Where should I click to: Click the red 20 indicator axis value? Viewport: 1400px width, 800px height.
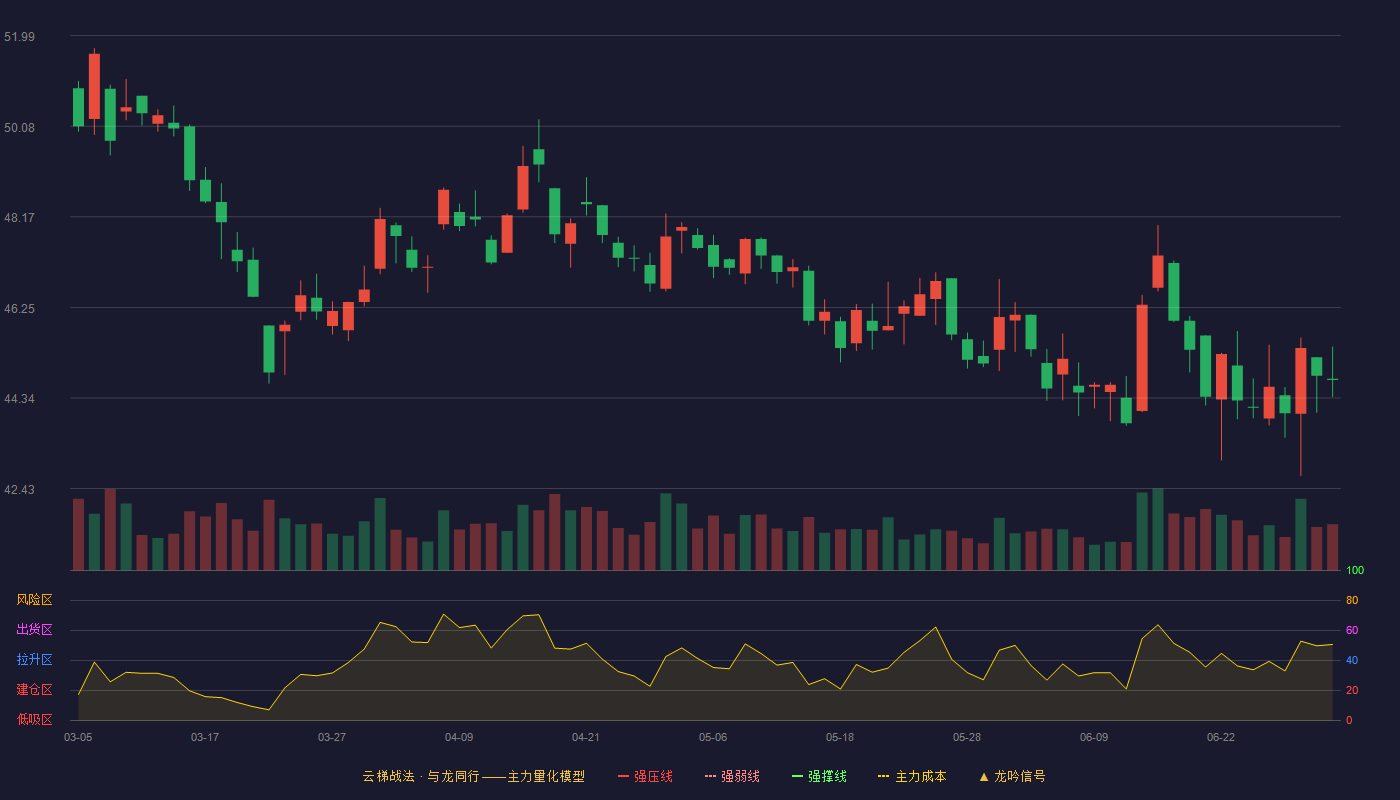pos(1352,691)
